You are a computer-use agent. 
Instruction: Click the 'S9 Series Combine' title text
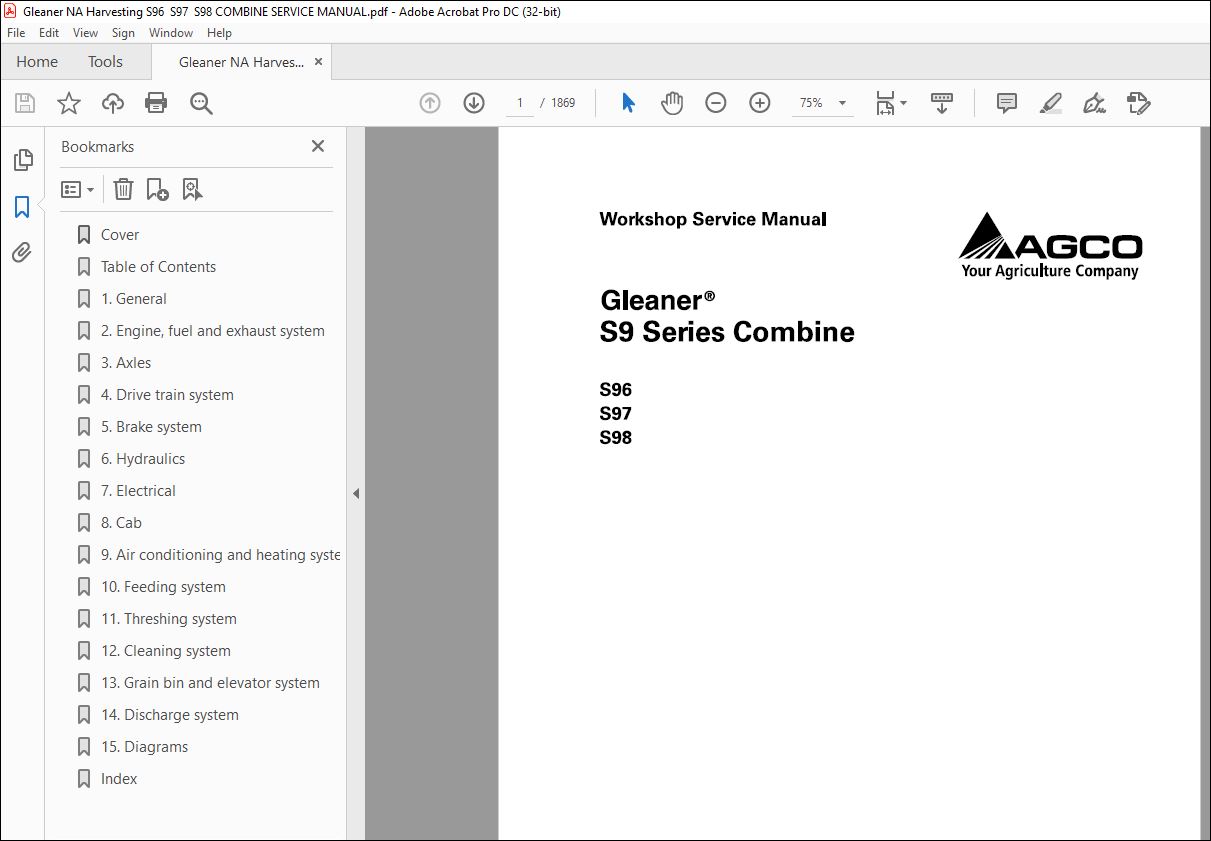727,332
